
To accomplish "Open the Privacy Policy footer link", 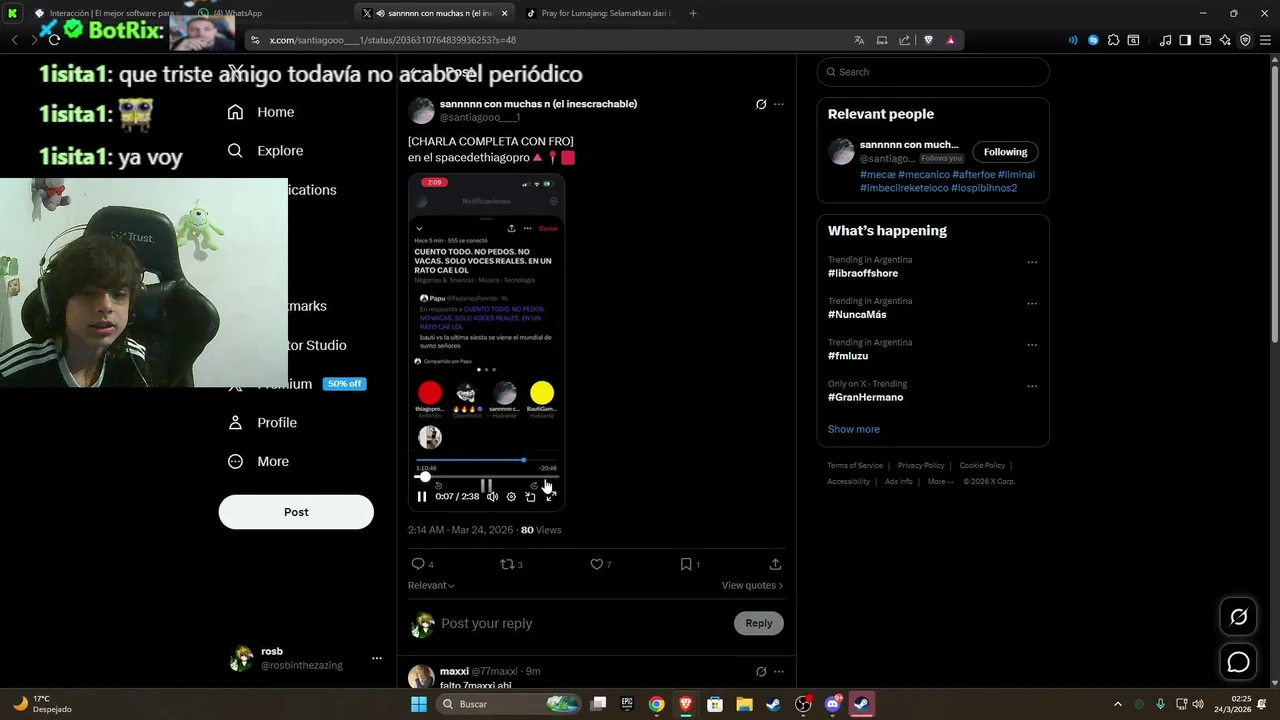I will 921,465.
